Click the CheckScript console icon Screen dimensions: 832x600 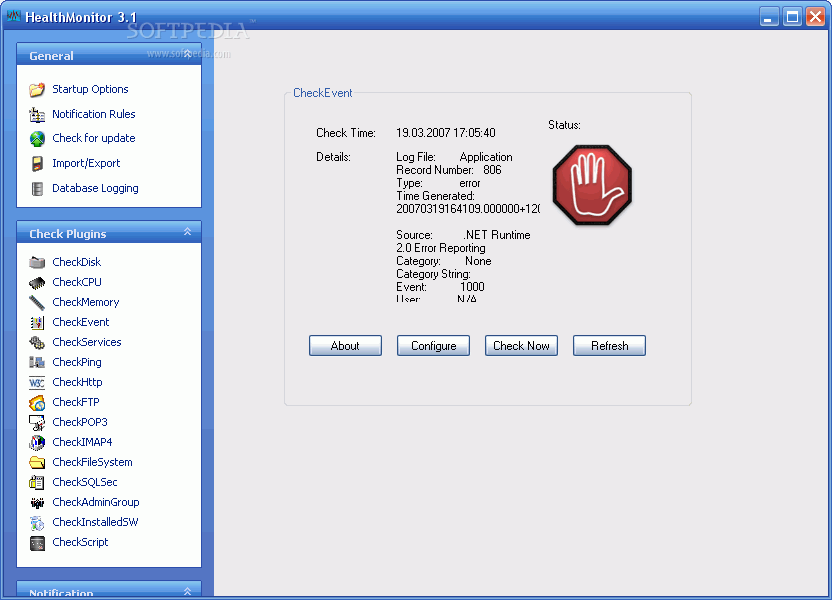[x=37, y=543]
